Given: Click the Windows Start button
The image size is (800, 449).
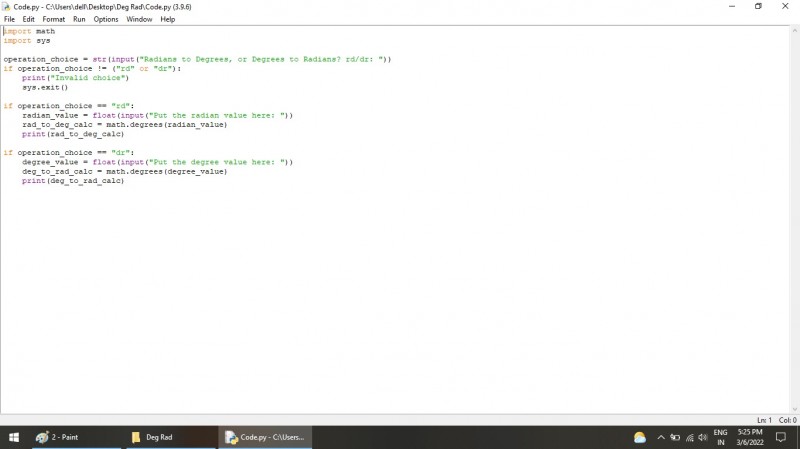Looking at the screenshot, I should point(14,437).
